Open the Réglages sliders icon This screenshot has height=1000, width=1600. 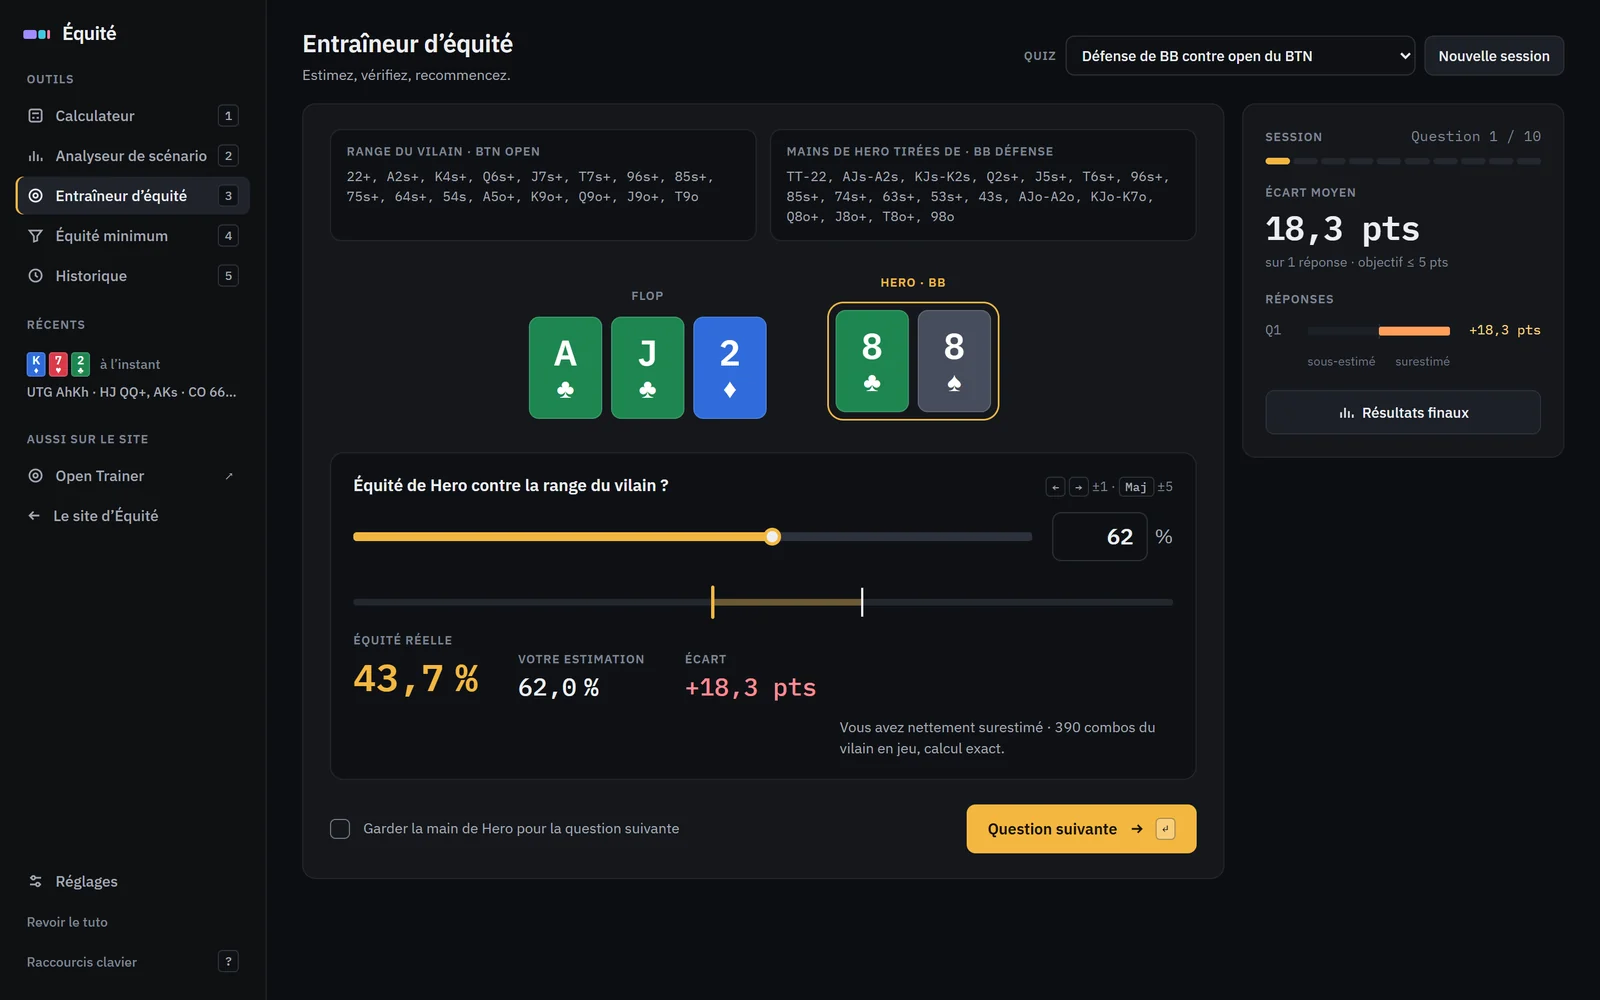[x=36, y=881]
